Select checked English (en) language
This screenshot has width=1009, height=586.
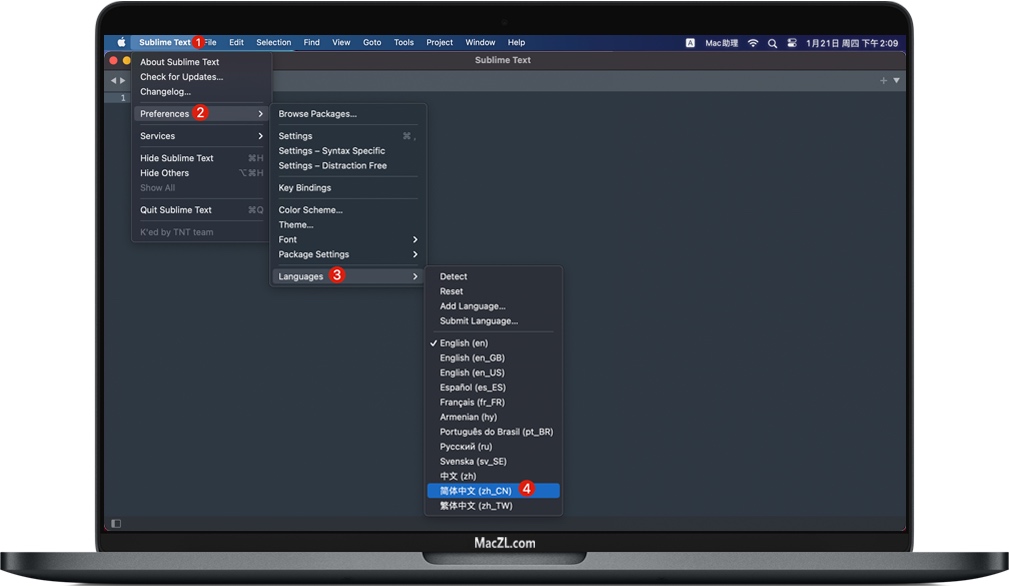pyautogui.click(x=494, y=343)
